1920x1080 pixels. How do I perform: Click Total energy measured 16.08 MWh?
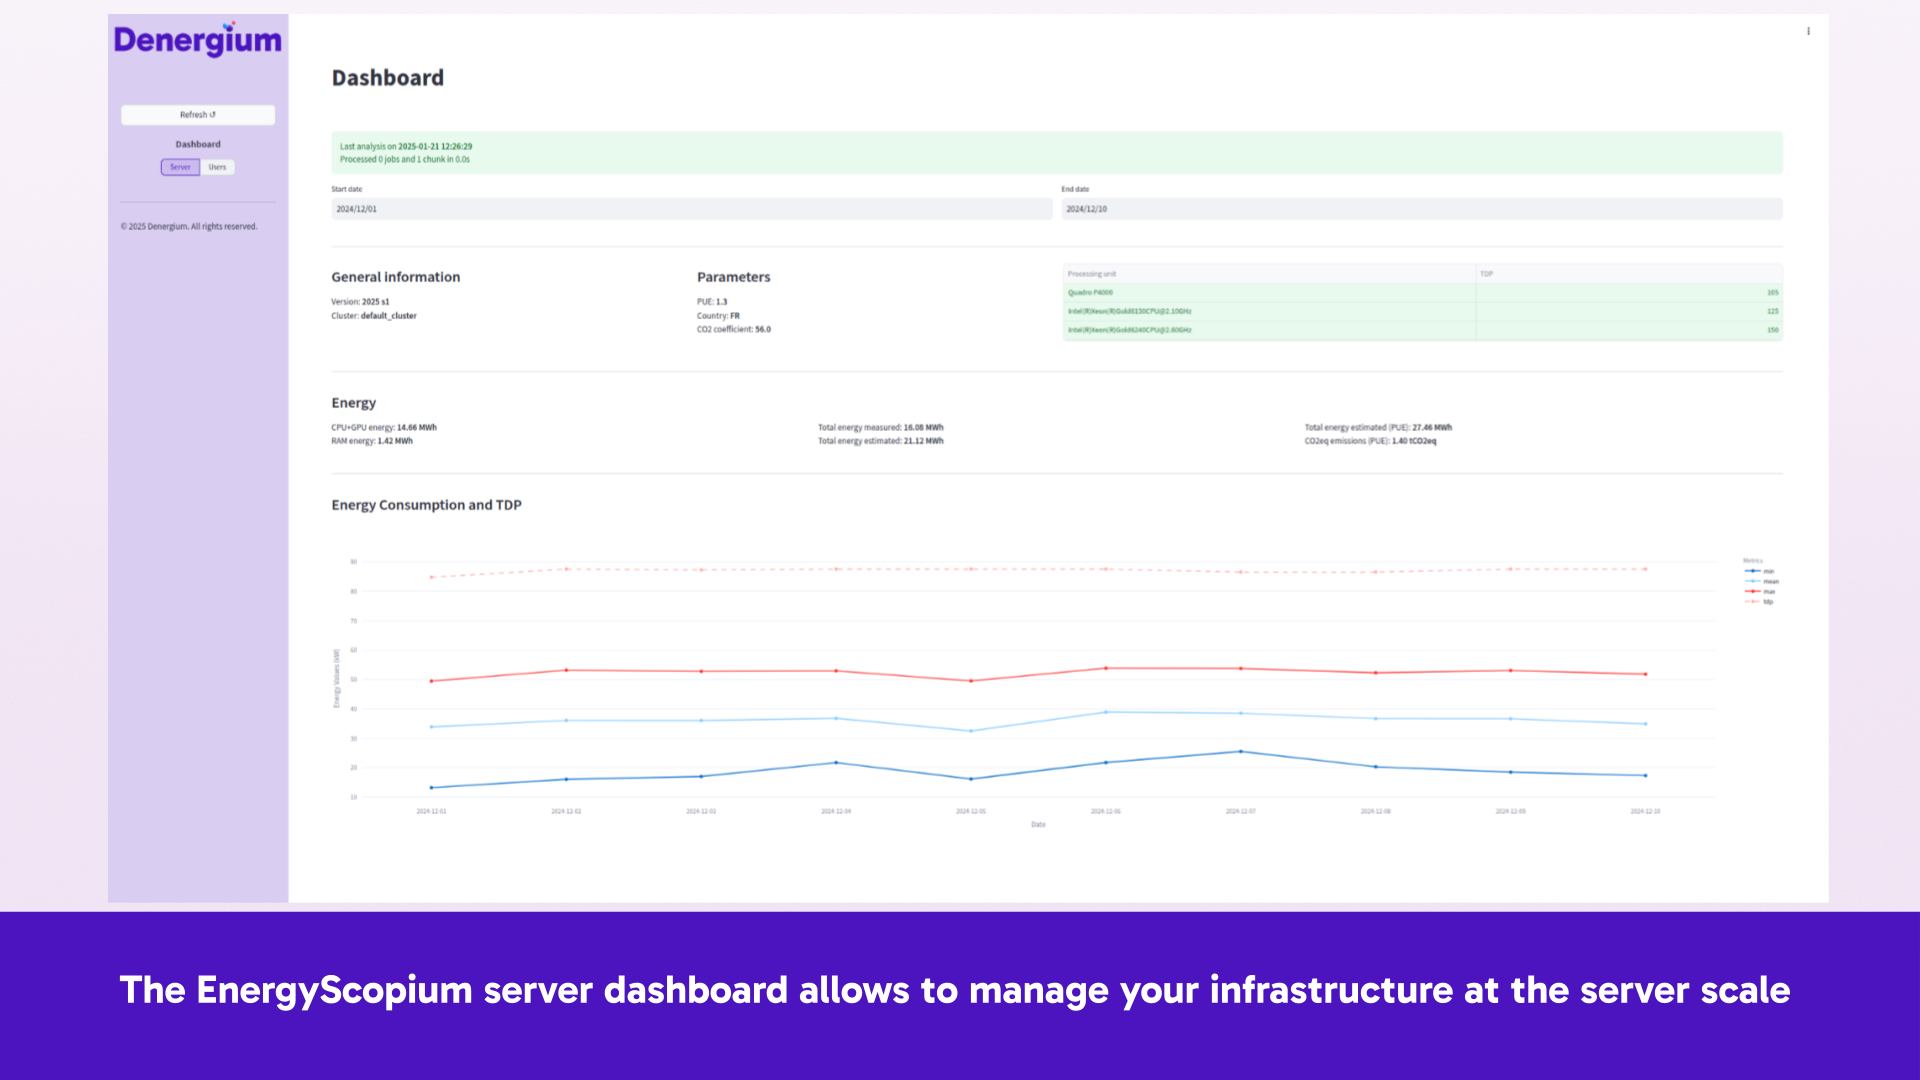(881, 428)
